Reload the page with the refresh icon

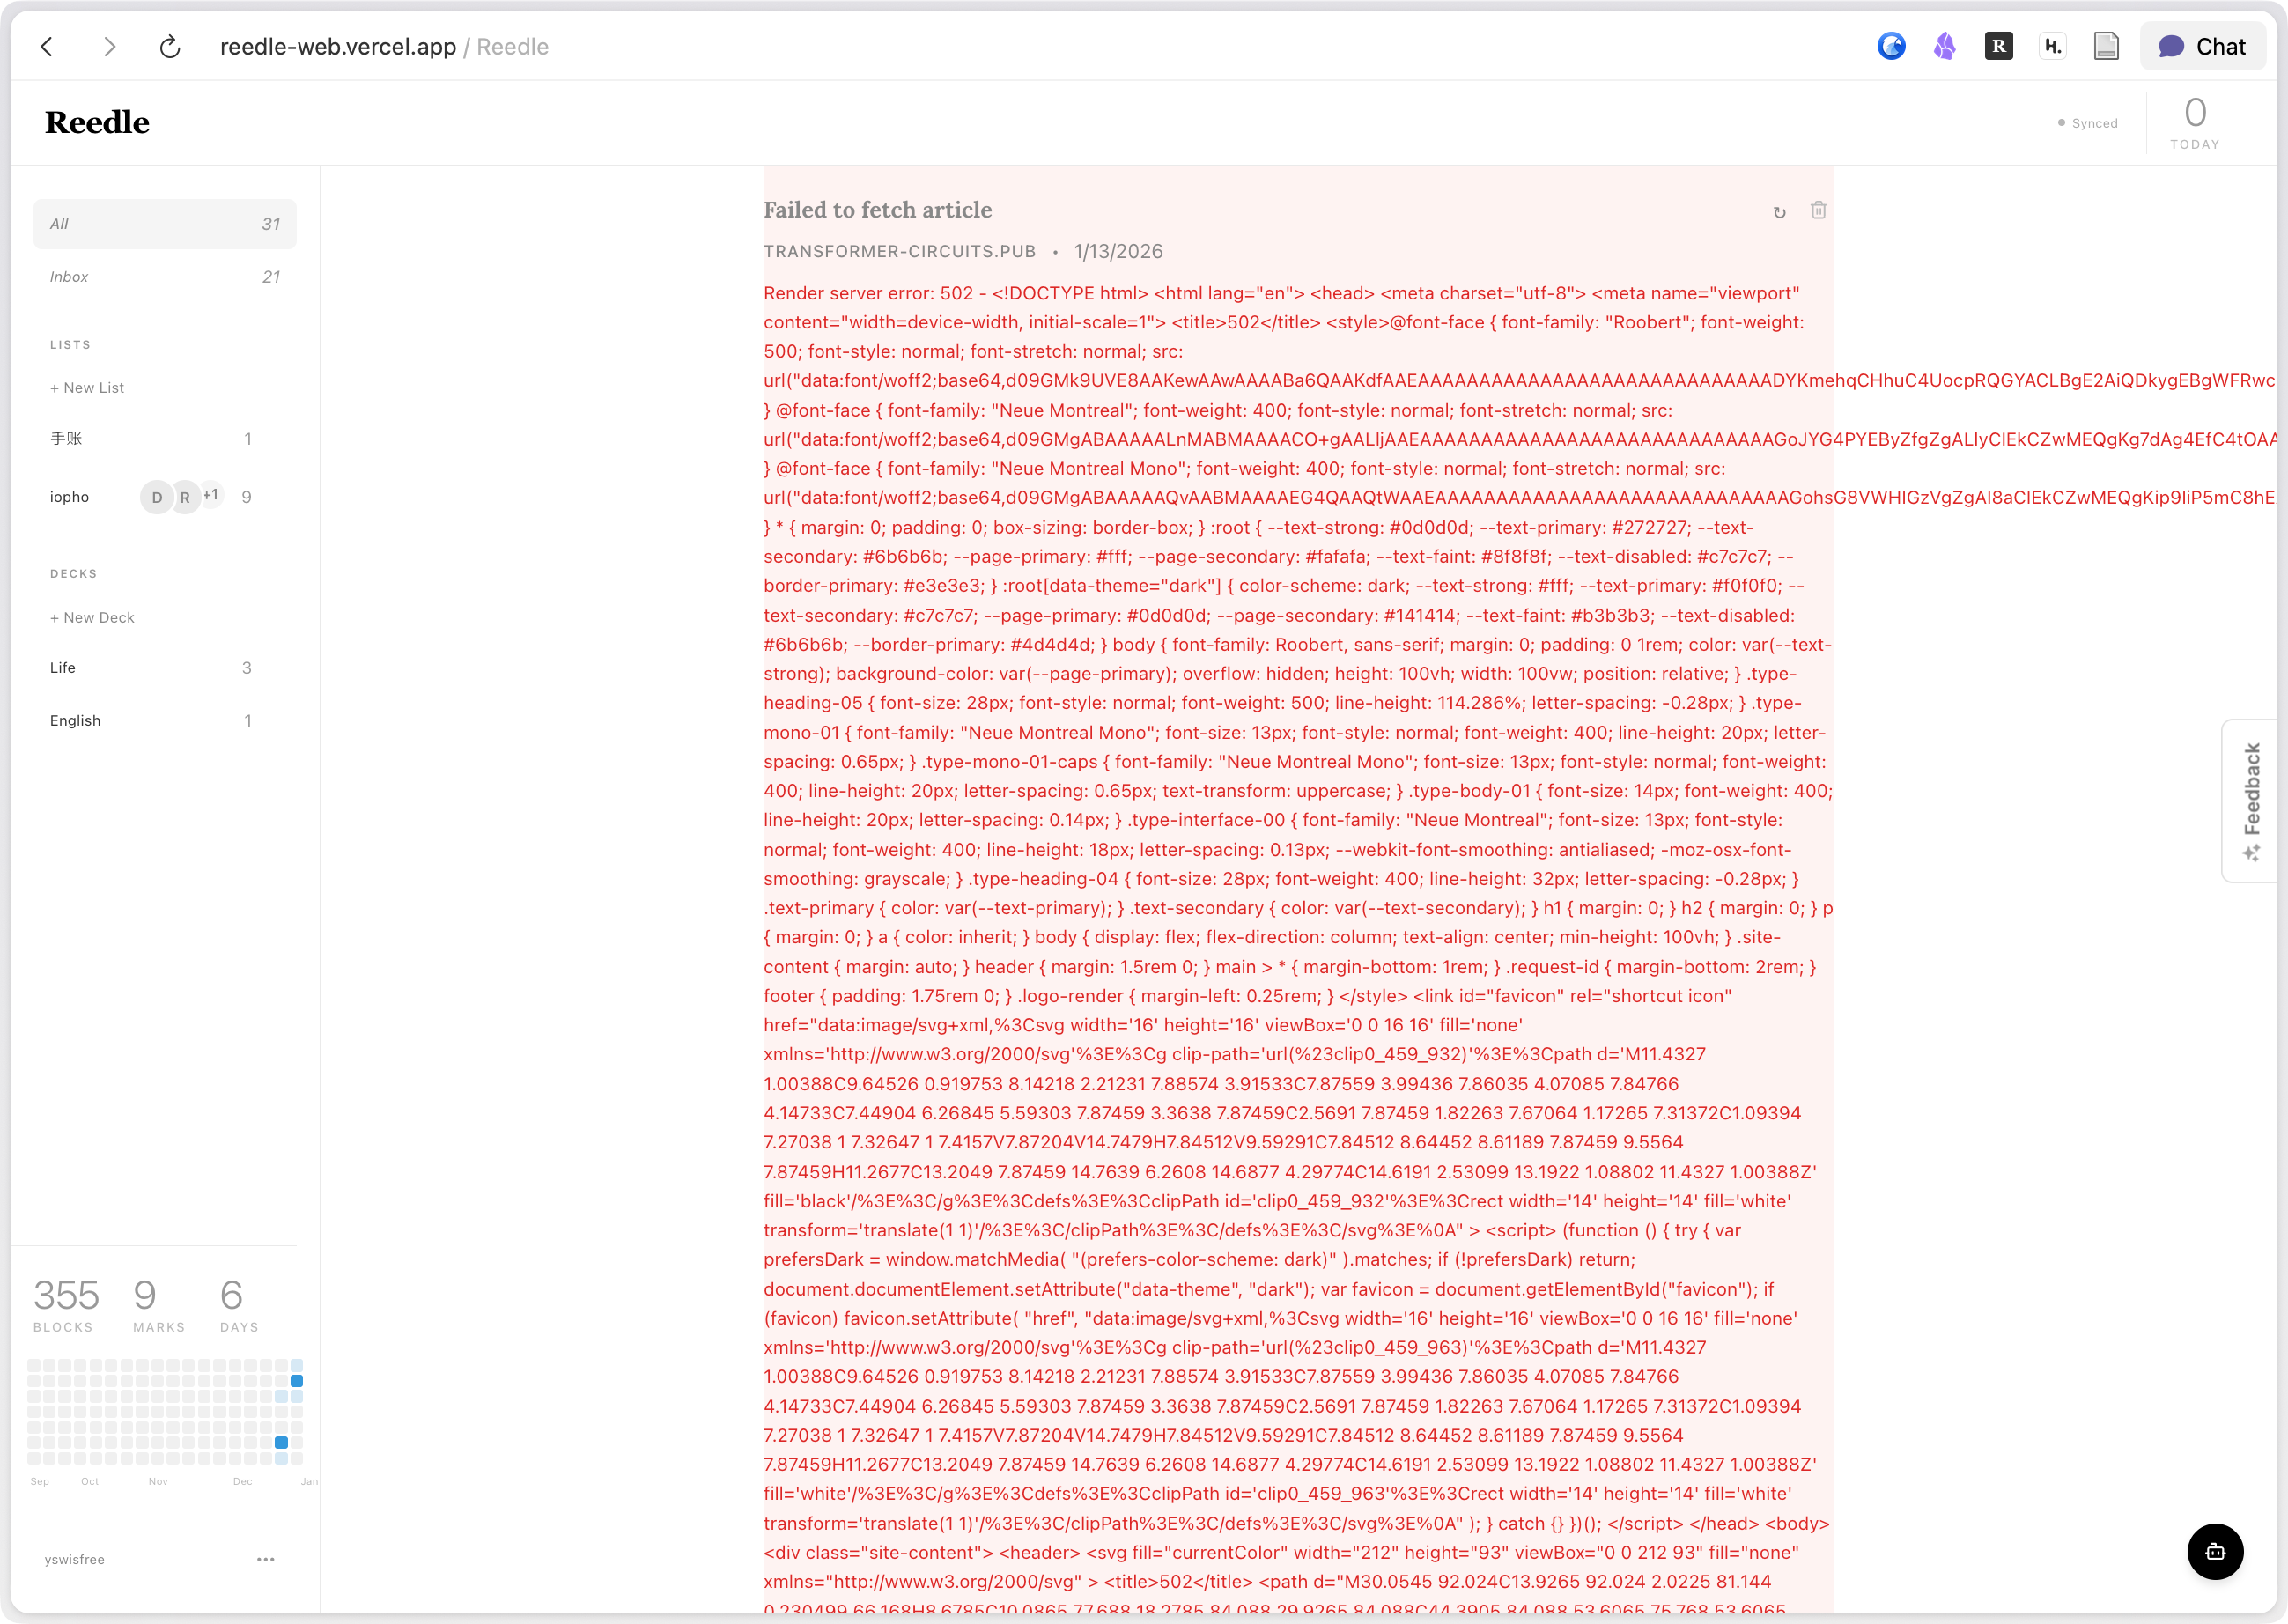170,47
